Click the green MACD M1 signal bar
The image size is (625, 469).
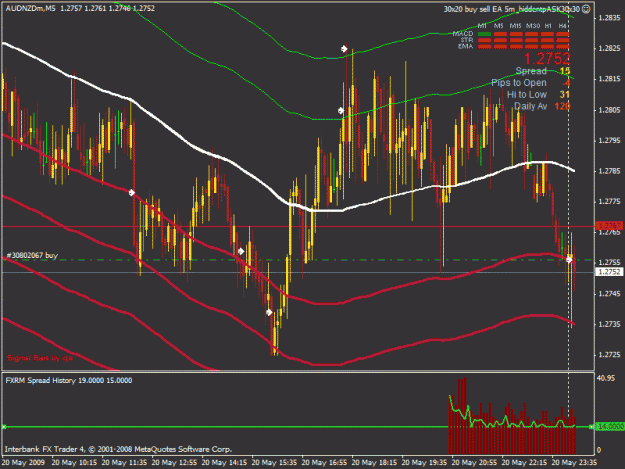click(484, 34)
